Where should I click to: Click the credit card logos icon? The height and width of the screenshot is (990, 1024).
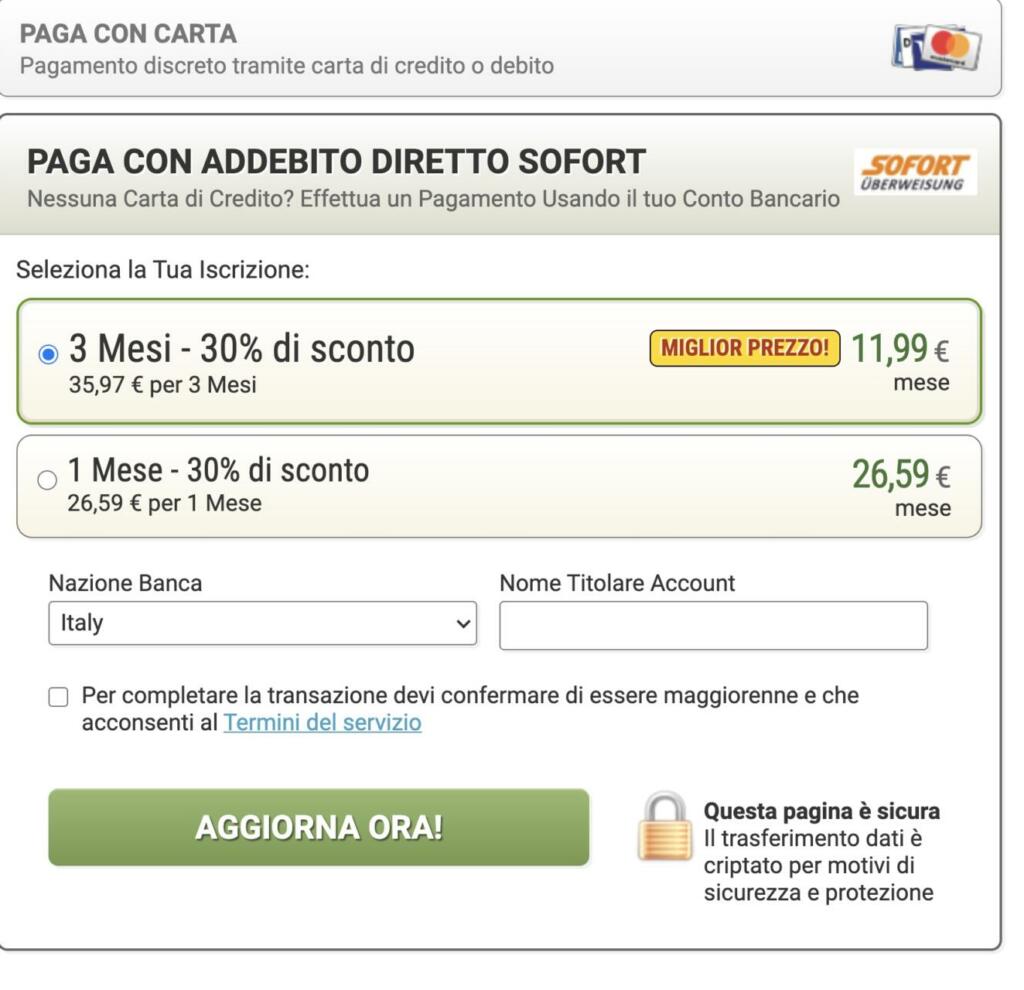[x=936, y=47]
